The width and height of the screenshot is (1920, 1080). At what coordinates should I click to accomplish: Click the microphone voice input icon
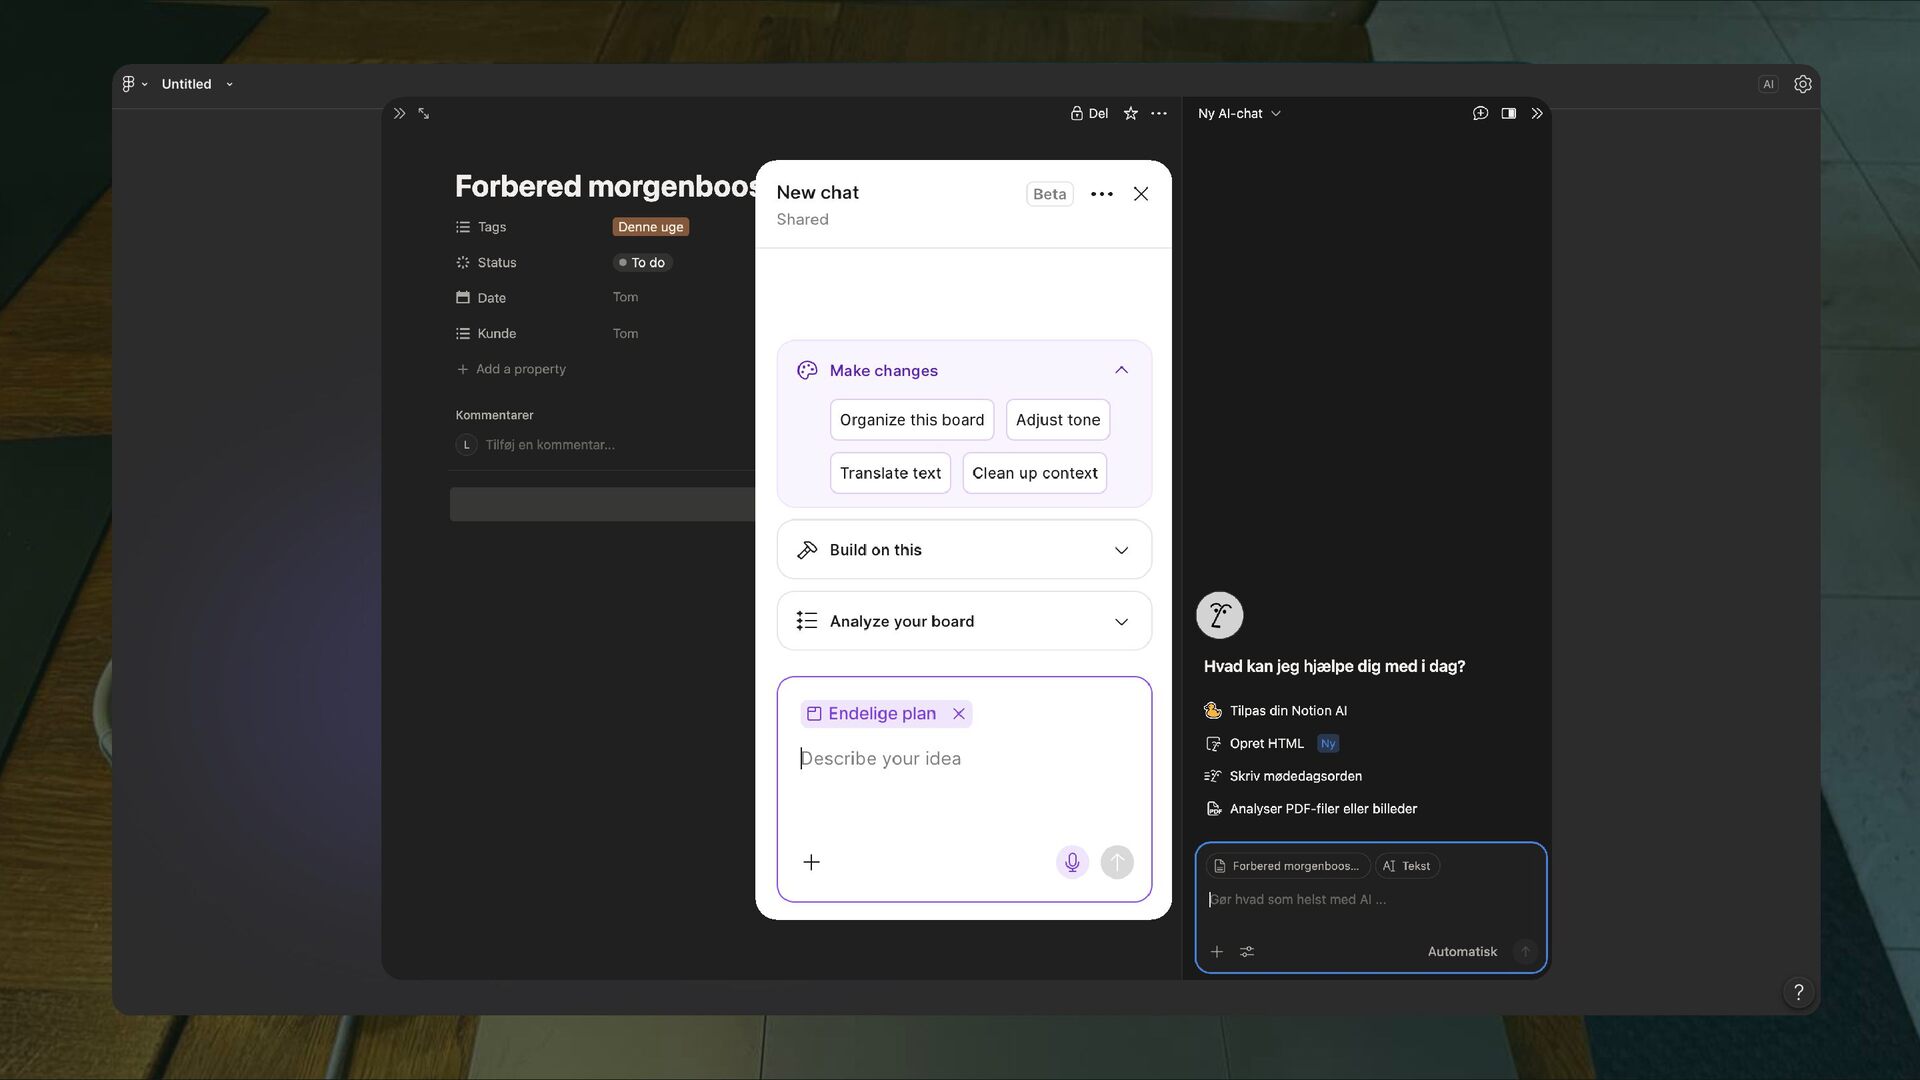(x=1072, y=862)
